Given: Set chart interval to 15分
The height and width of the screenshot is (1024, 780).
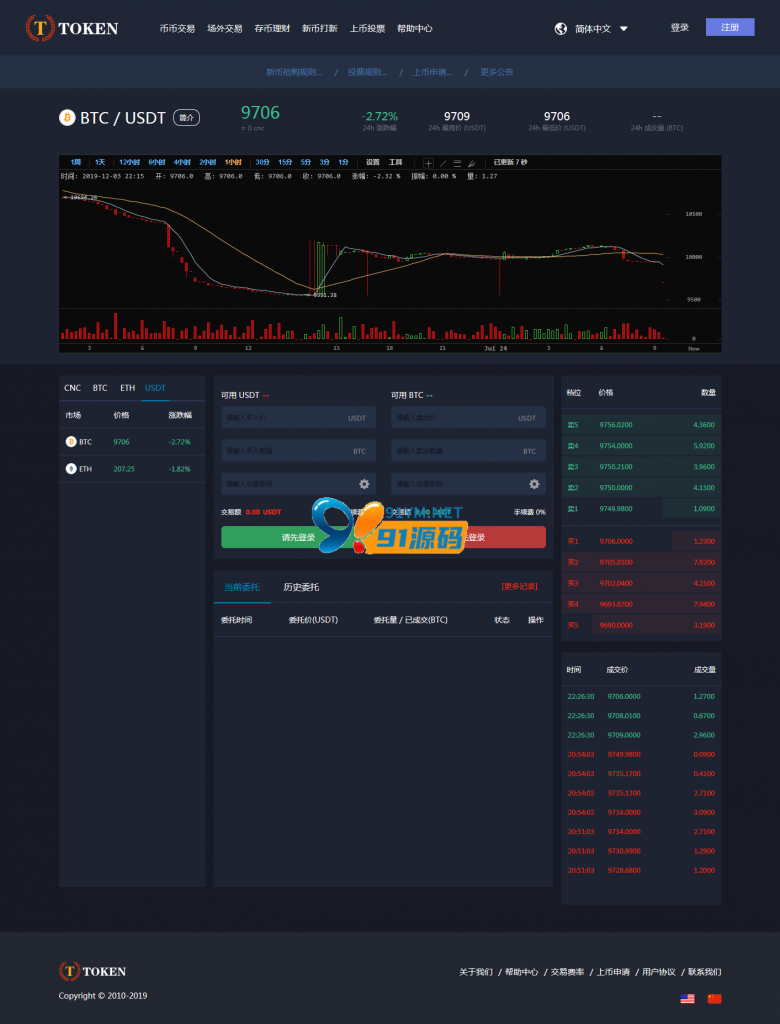Looking at the screenshot, I should click(285, 162).
